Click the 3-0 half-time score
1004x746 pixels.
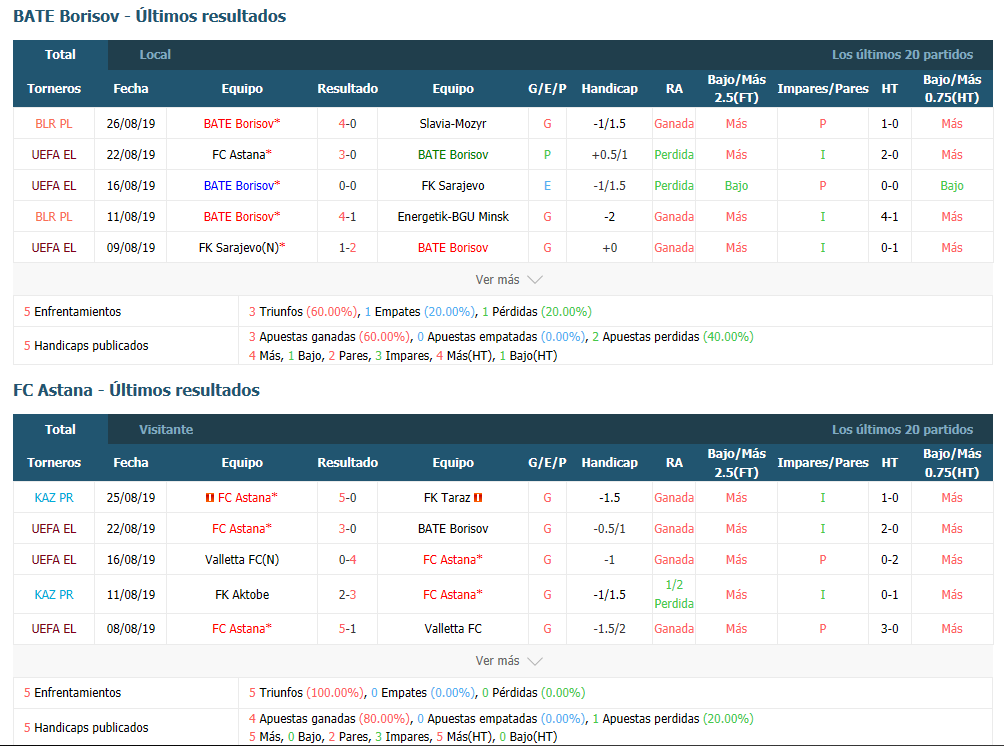(889, 629)
